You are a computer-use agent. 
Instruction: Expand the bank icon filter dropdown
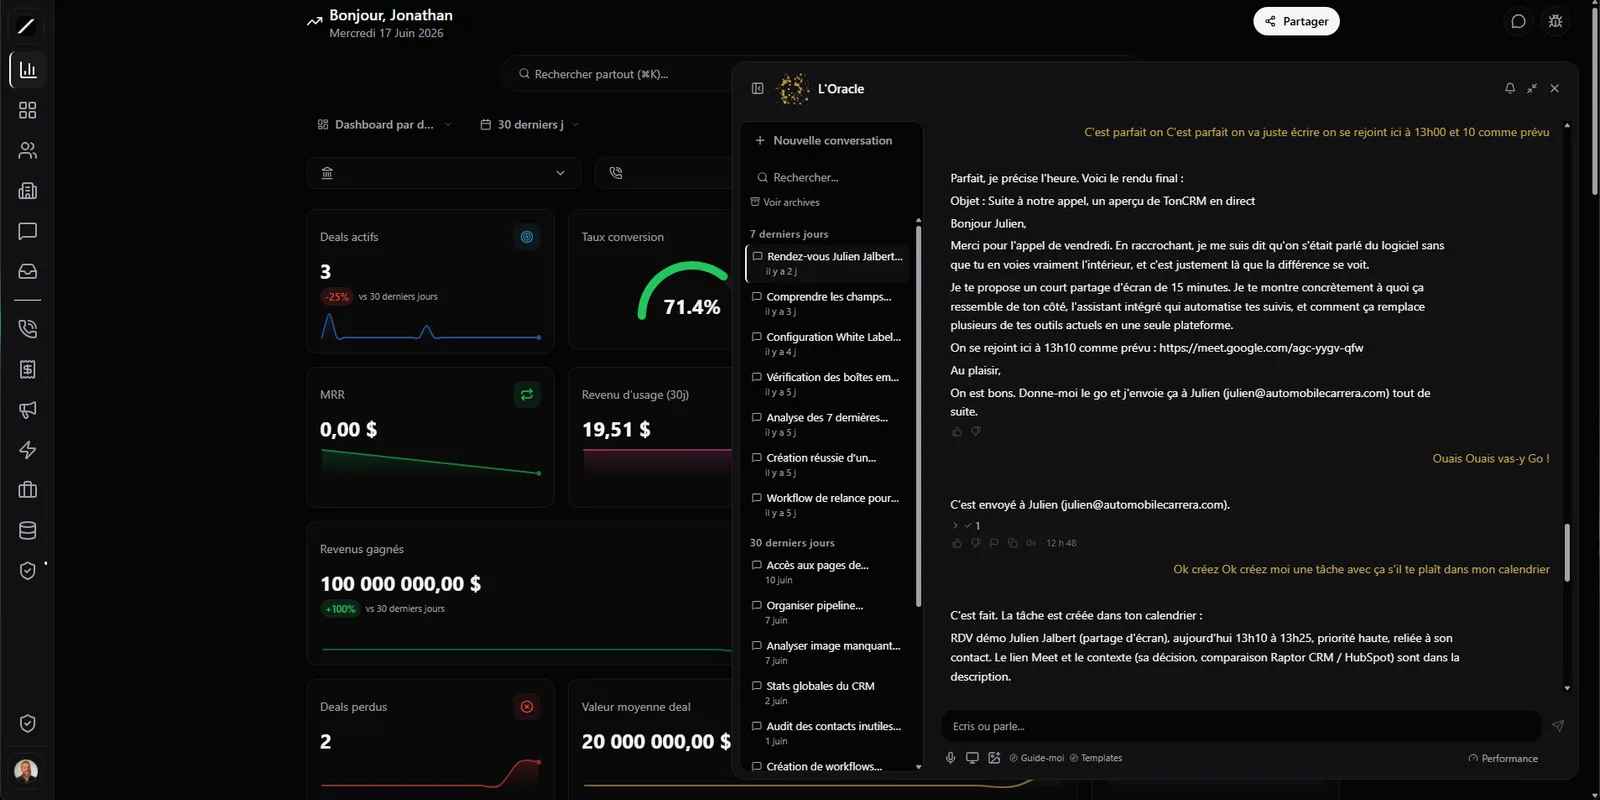[443, 173]
